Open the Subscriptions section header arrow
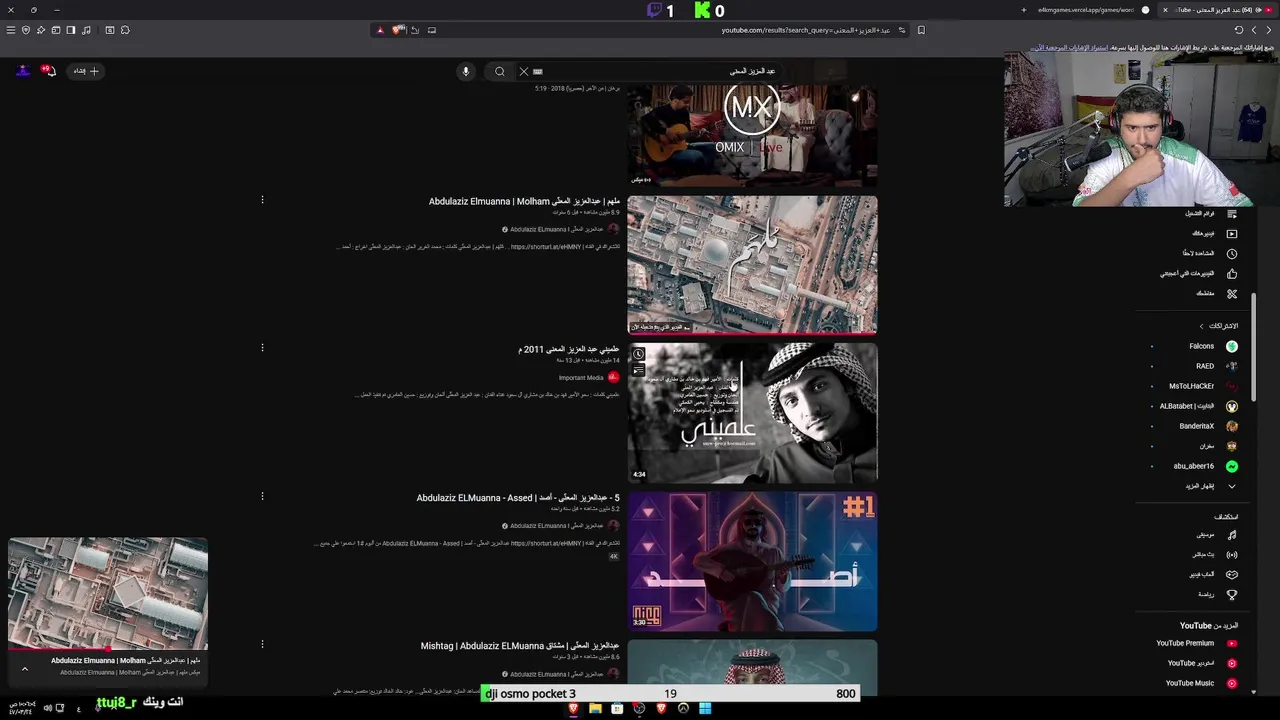The image size is (1280, 720). click(x=1201, y=326)
